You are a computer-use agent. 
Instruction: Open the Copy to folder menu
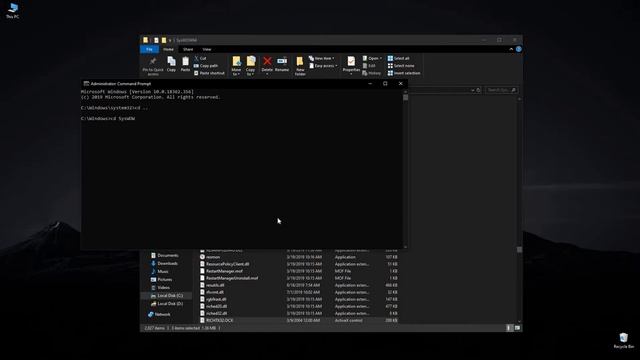click(251, 66)
